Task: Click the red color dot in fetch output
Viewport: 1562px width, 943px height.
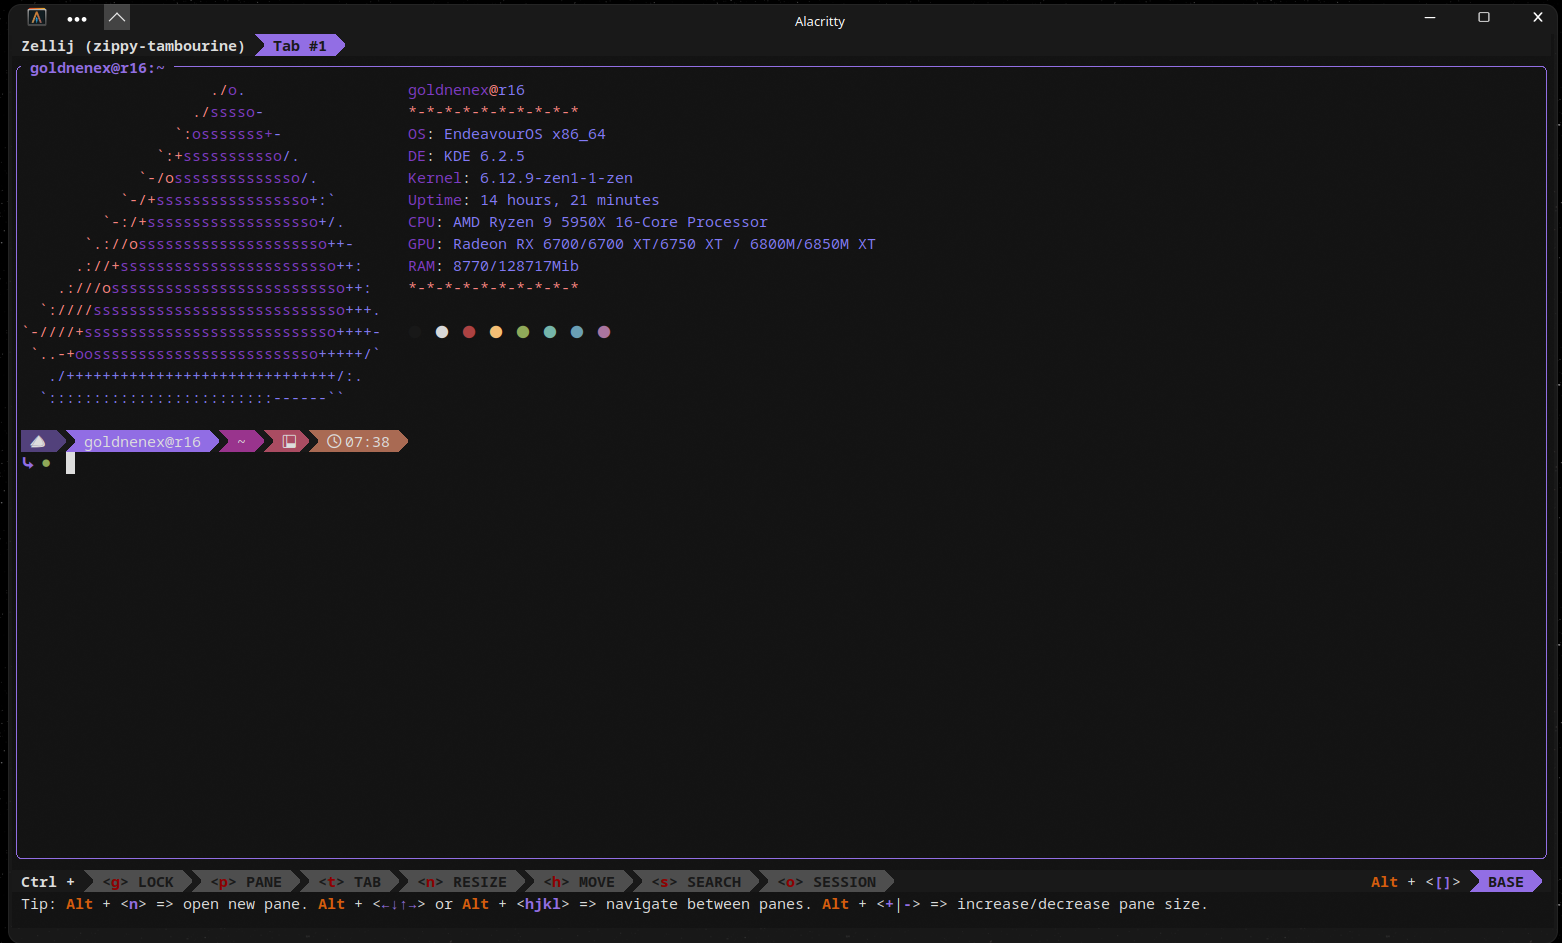Action: pos(469,332)
